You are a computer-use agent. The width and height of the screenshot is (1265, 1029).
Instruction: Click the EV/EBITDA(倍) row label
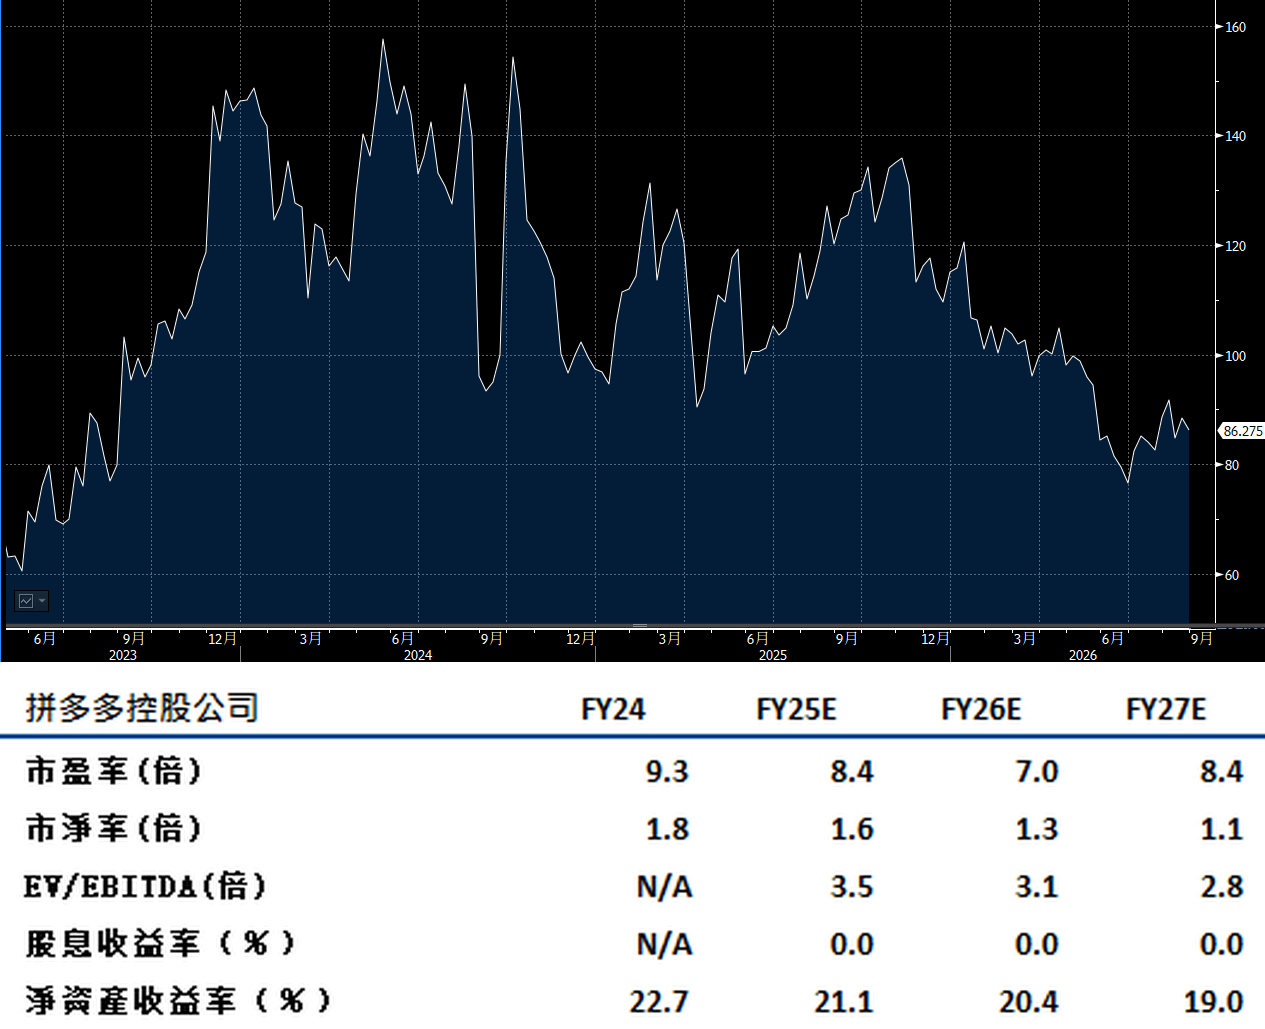[x=146, y=886]
